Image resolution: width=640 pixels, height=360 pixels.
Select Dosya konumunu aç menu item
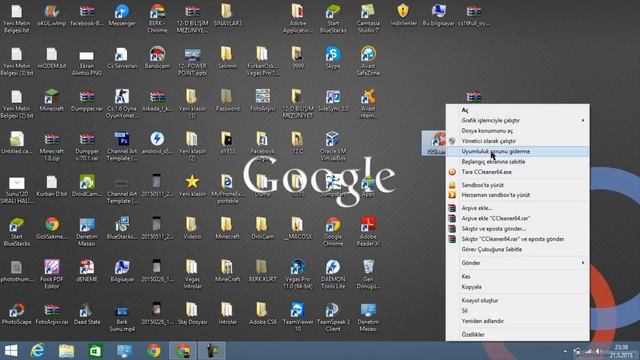pos(518,131)
